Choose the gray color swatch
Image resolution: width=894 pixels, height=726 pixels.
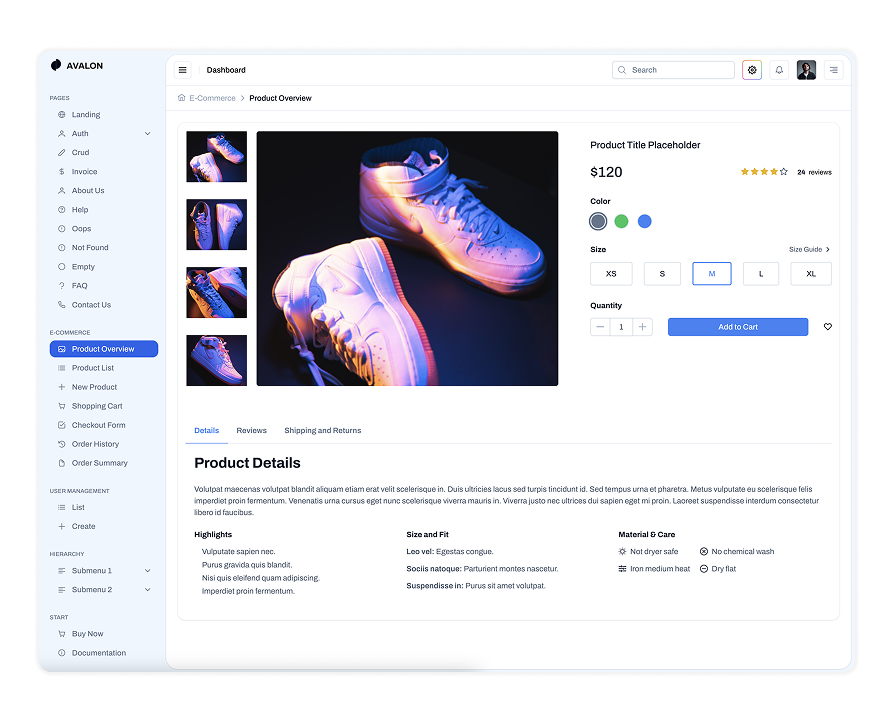(x=598, y=221)
